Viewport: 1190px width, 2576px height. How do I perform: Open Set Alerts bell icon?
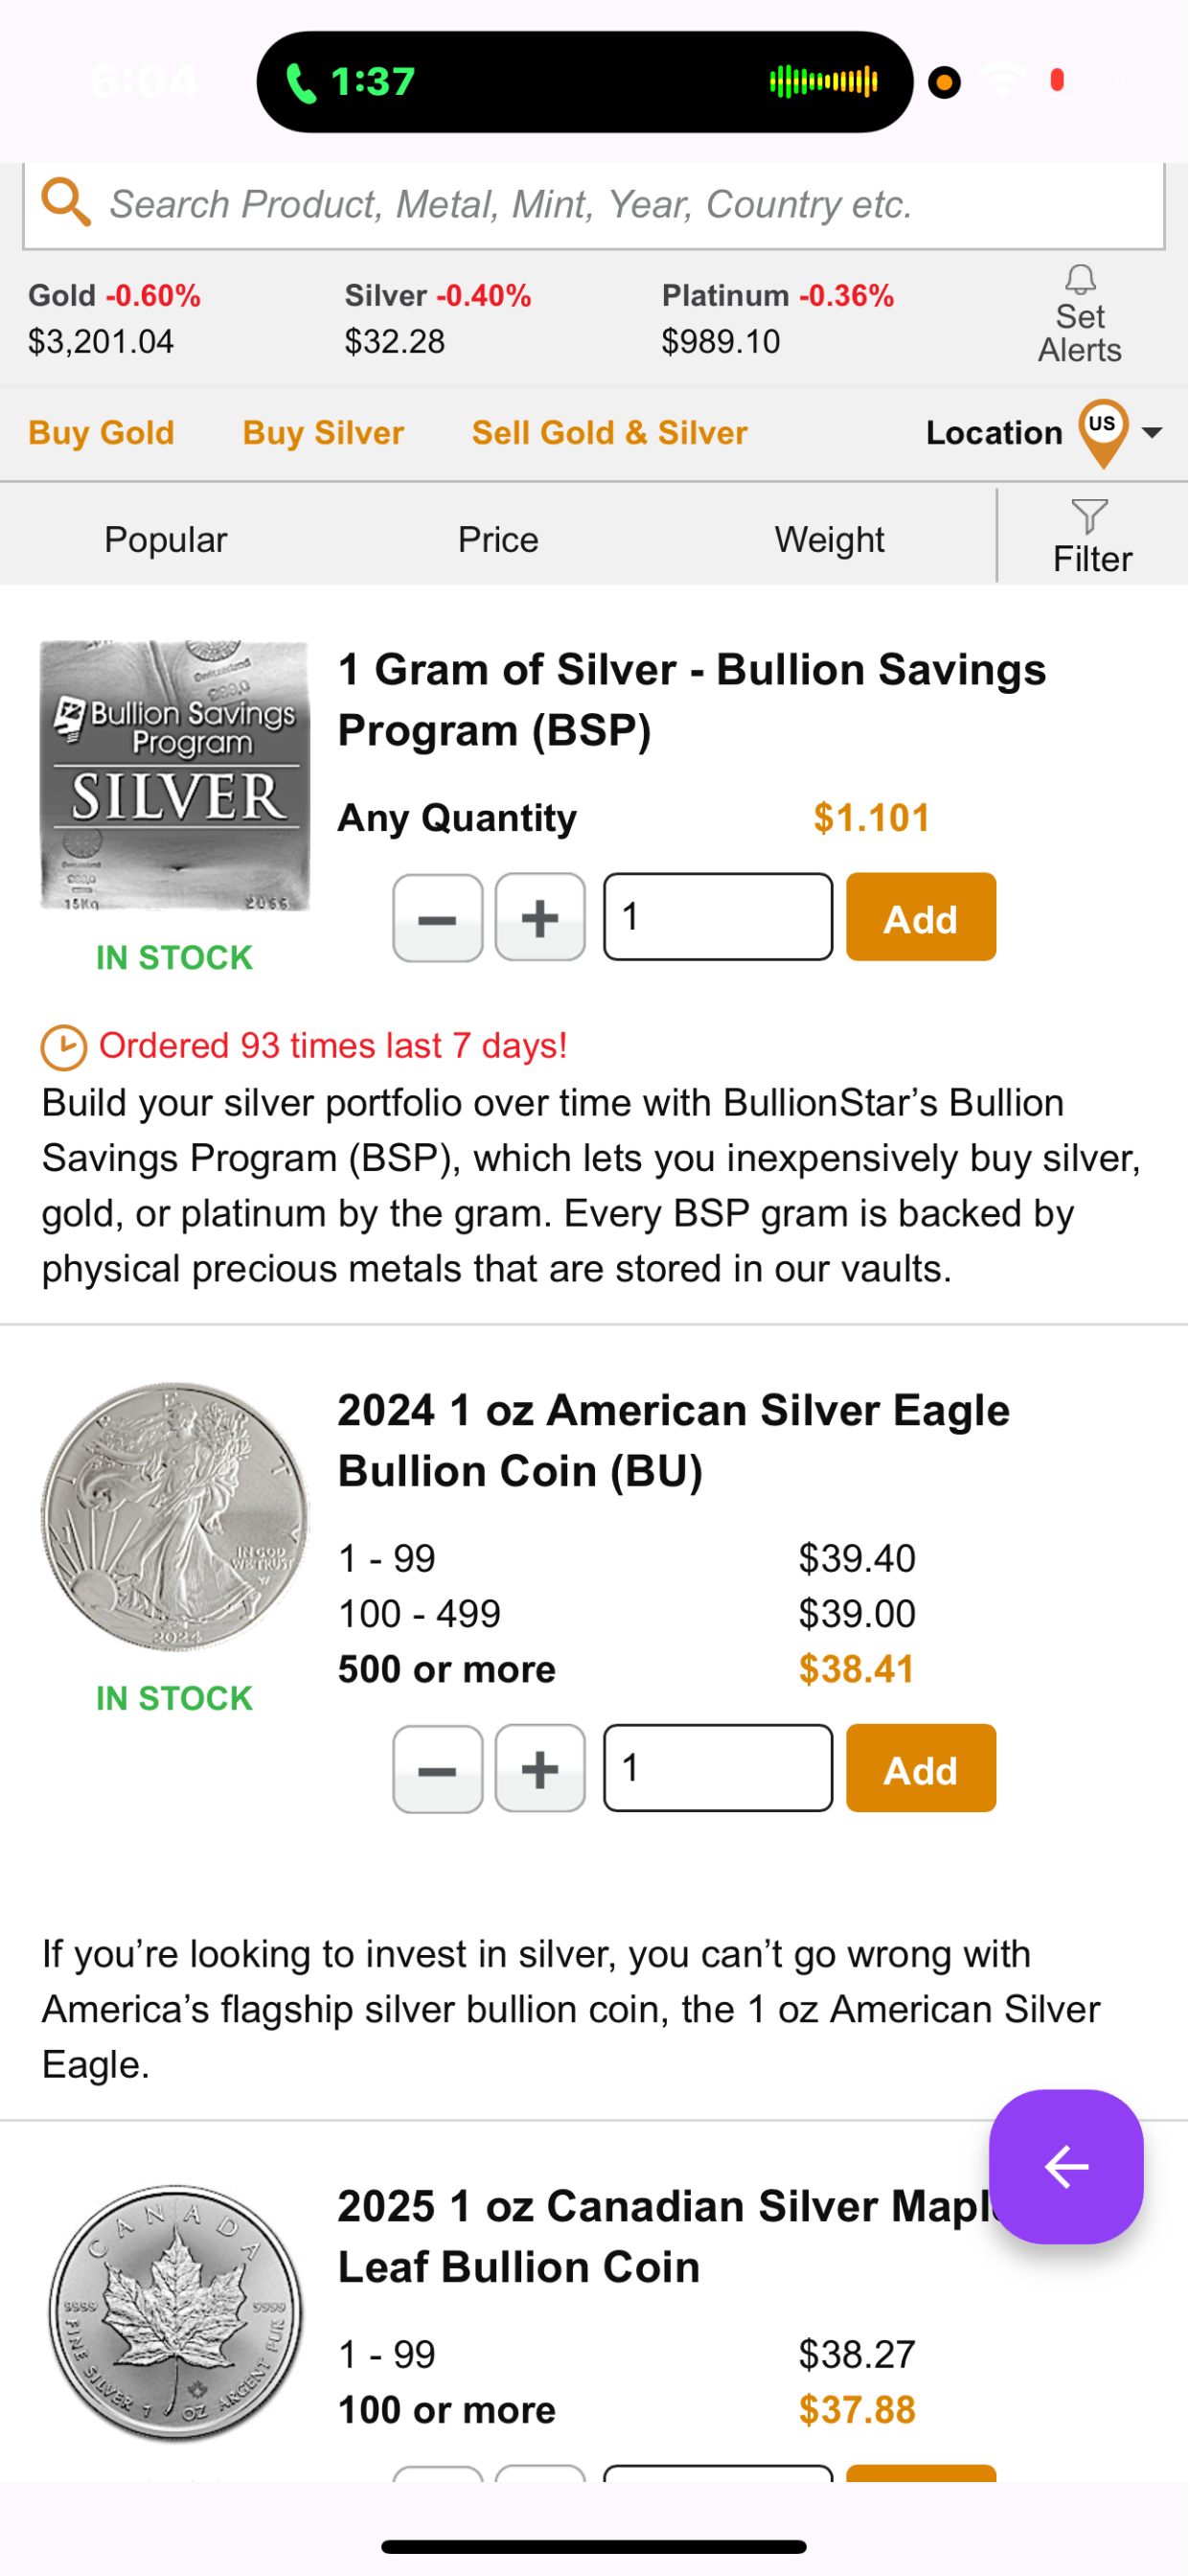point(1081,279)
